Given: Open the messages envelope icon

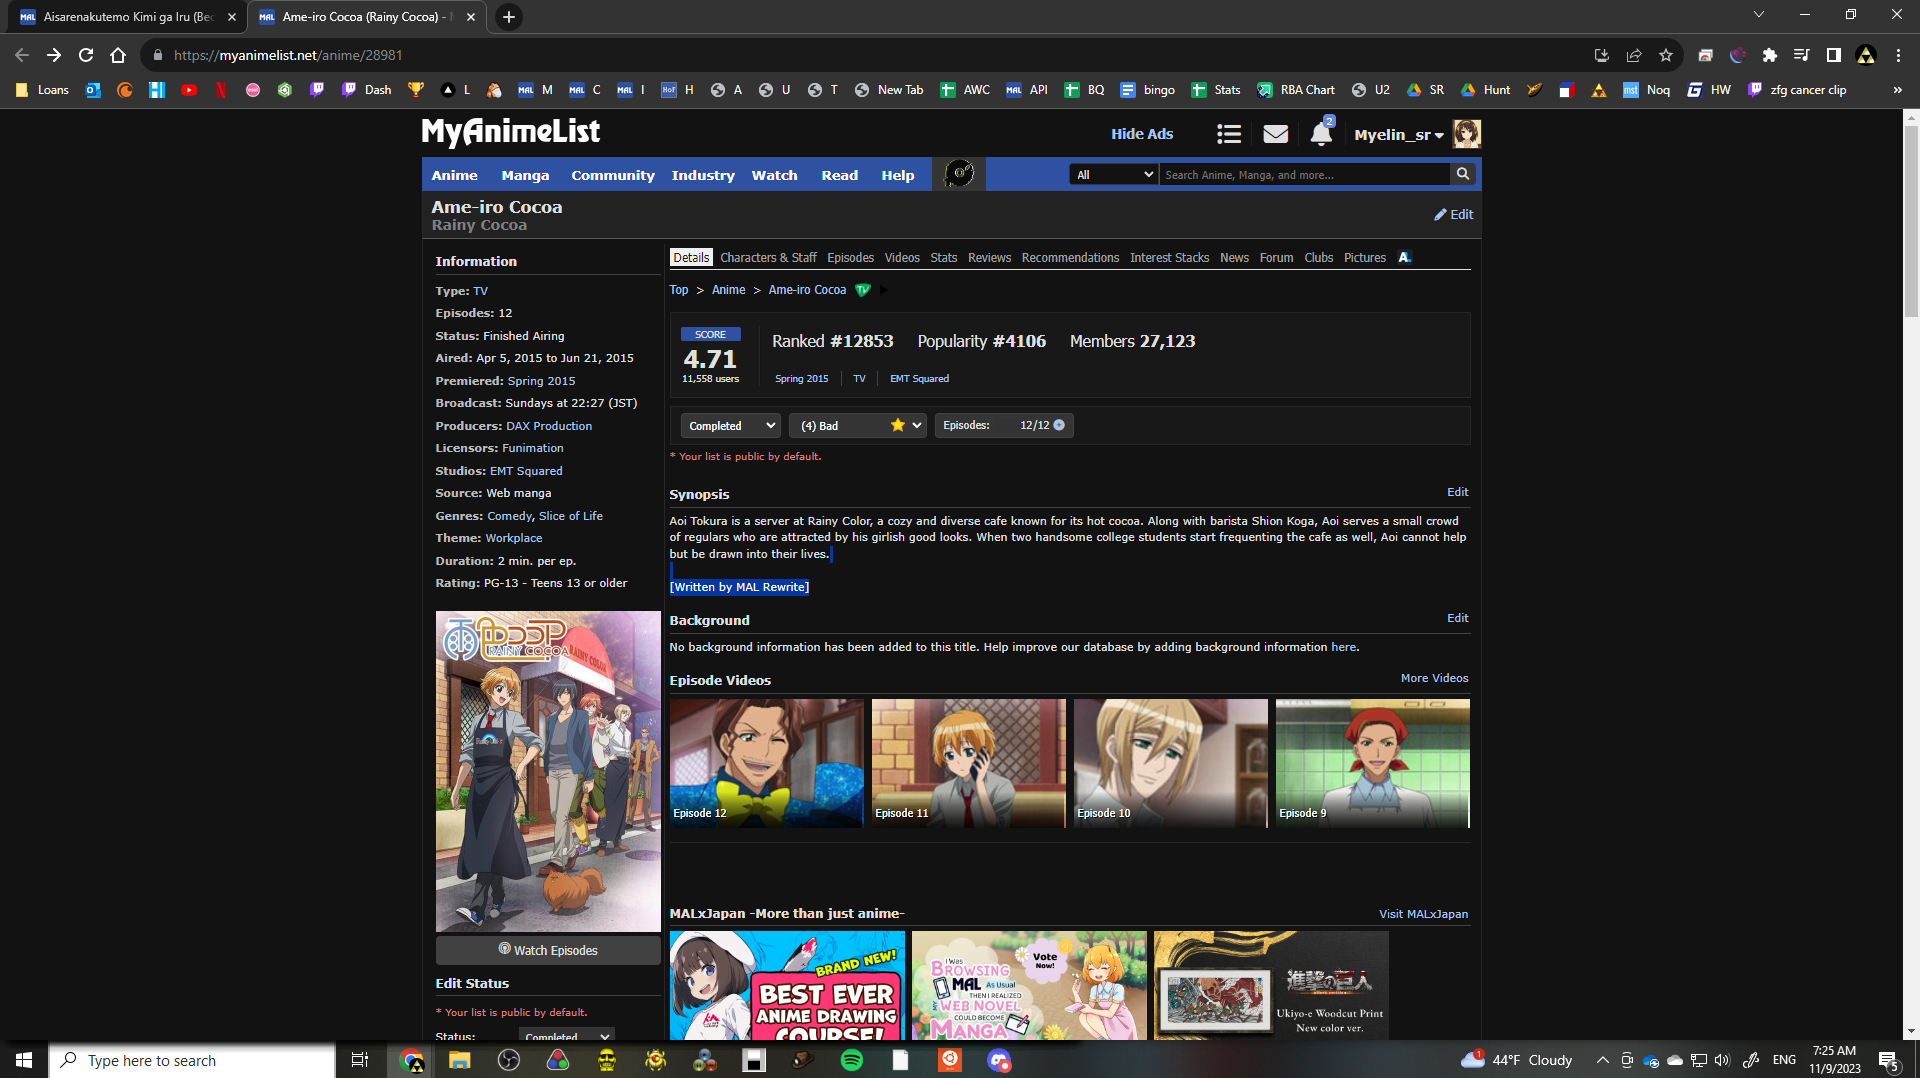Looking at the screenshot, I should click(1276, 134).
